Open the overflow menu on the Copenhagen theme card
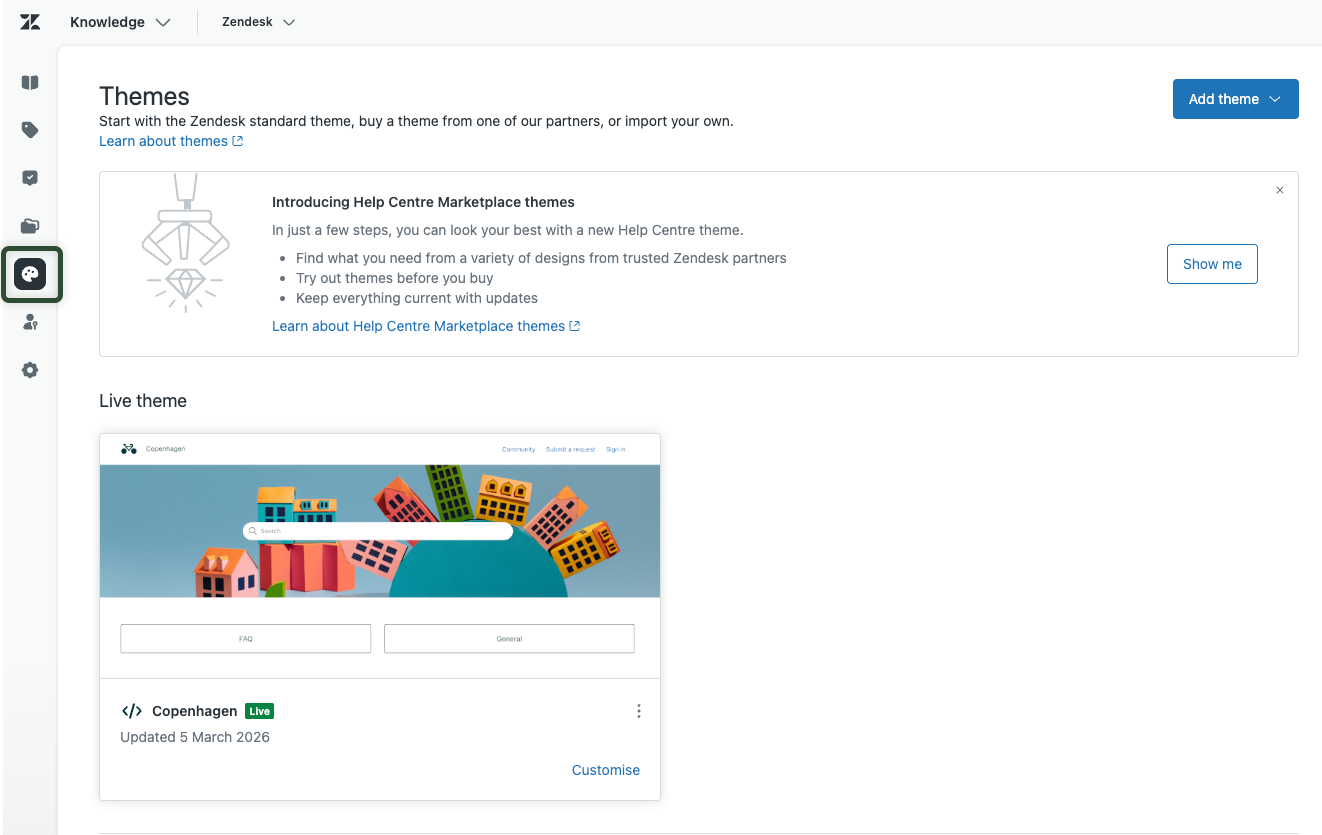Image resolution: width=1322 pixels, height=835 pixels. coord(639,710)
